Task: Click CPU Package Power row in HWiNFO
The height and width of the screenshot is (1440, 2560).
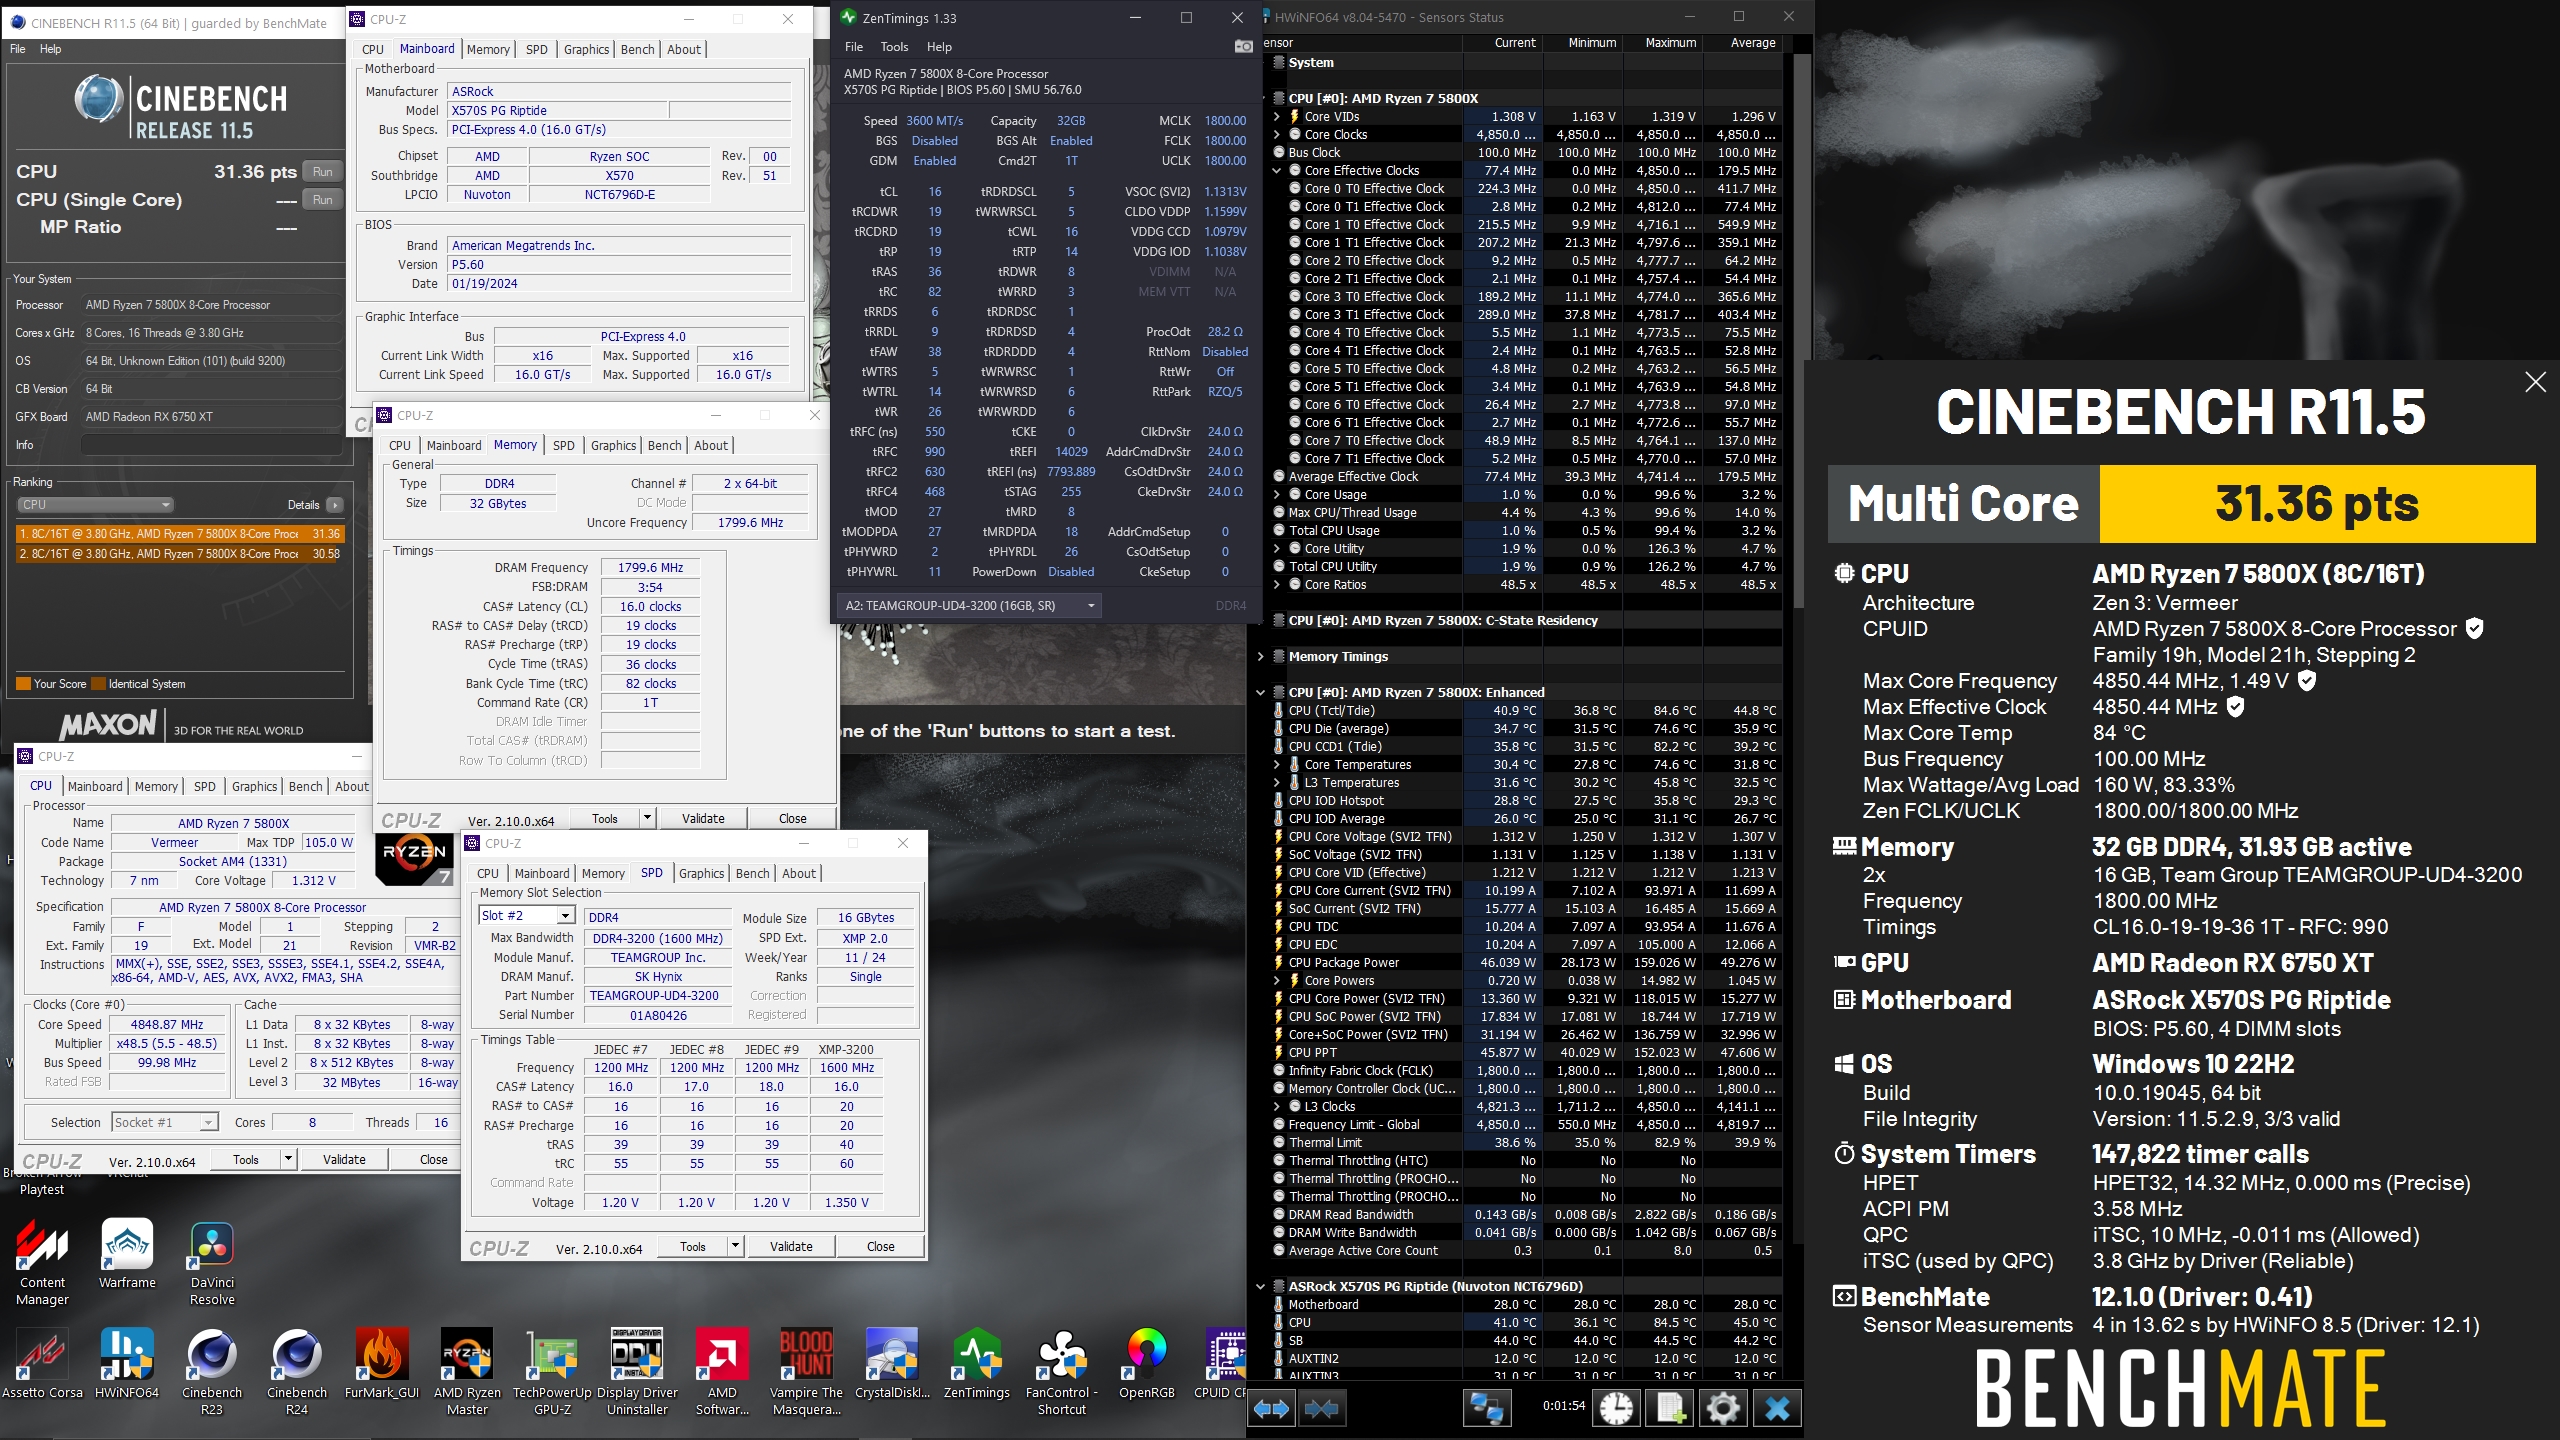Action: pyautogui.click(x=1525, y=963)
